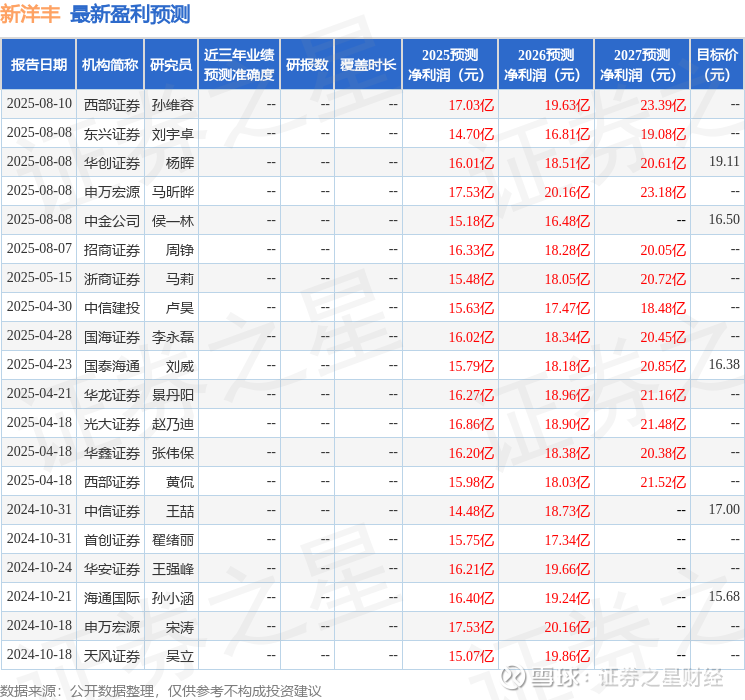This screenshot has height=700, width=745.
Task: Click target price 16.38
Action: pos(724,364)
